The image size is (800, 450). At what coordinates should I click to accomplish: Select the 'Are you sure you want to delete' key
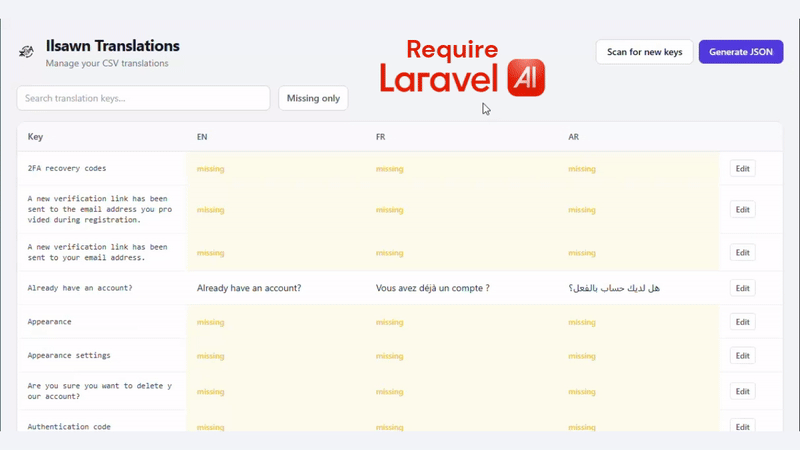pos(99,391)
